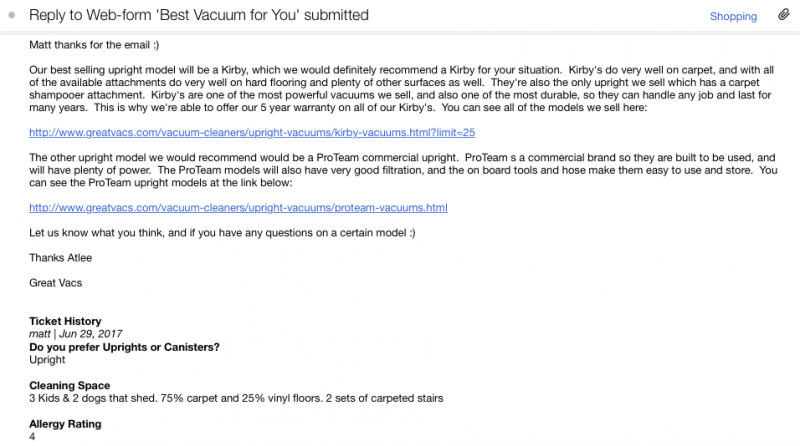Open the Kirby vacuums link

[x=252, y=132]
